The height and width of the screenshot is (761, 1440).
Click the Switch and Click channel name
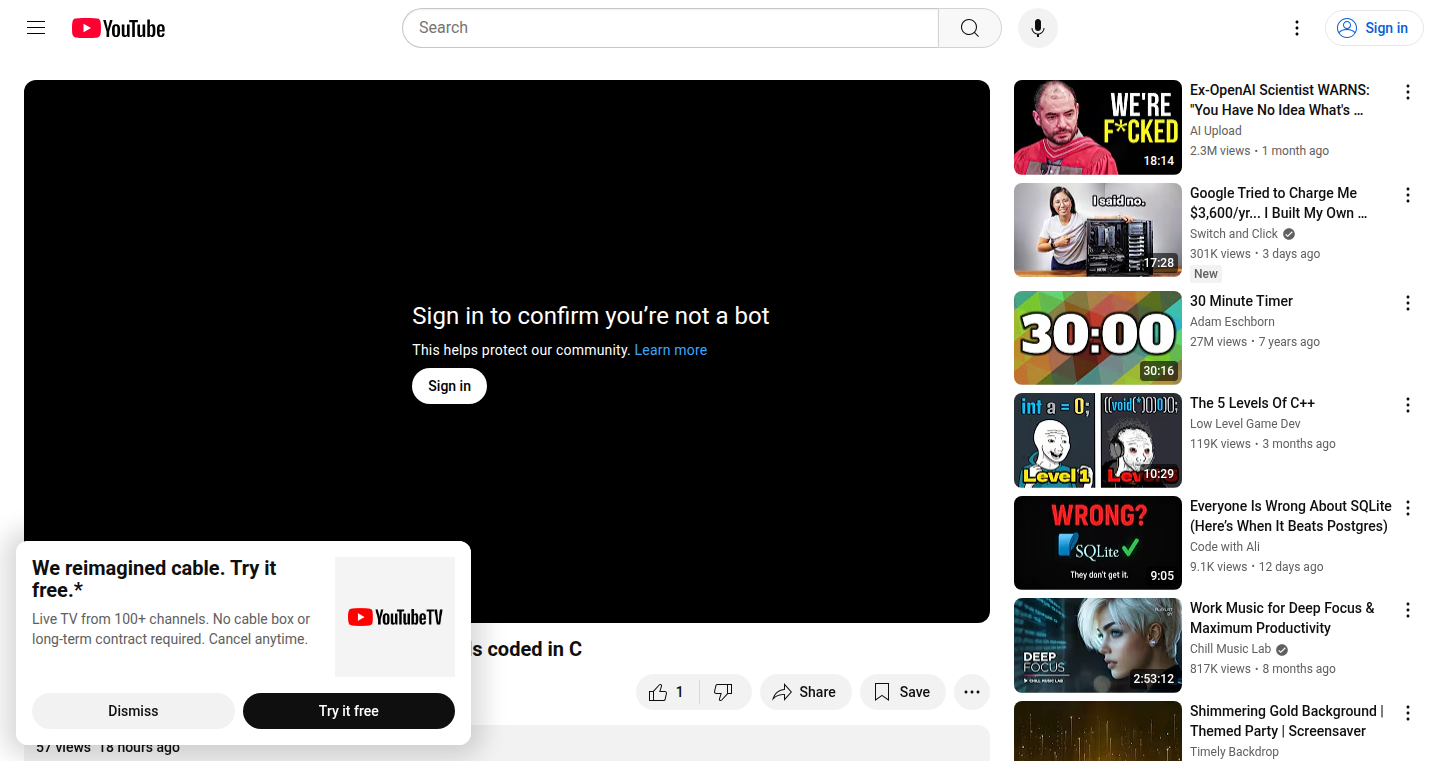tap(1234, 234)
